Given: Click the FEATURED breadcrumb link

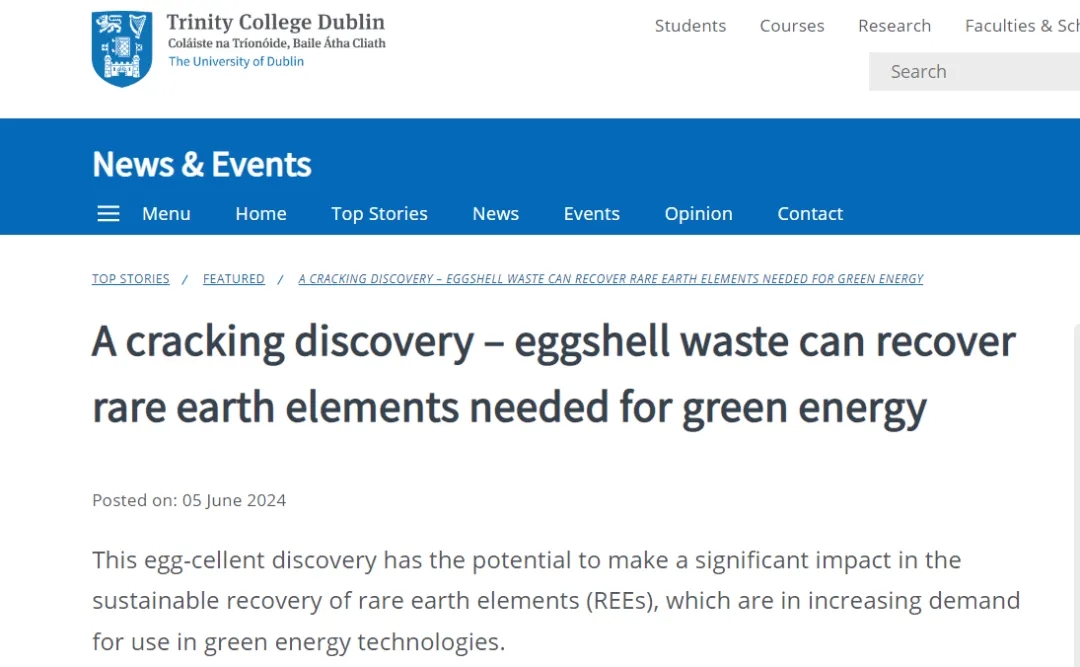Looking at the screenshot, I should [x=233, y=279].
